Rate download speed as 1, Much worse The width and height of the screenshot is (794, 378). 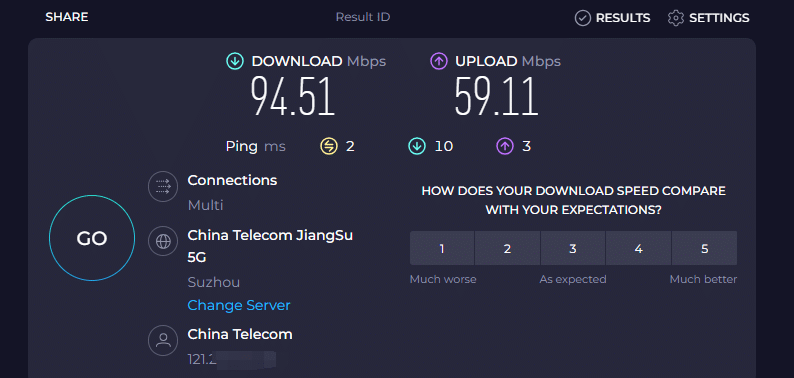point(442,248)
